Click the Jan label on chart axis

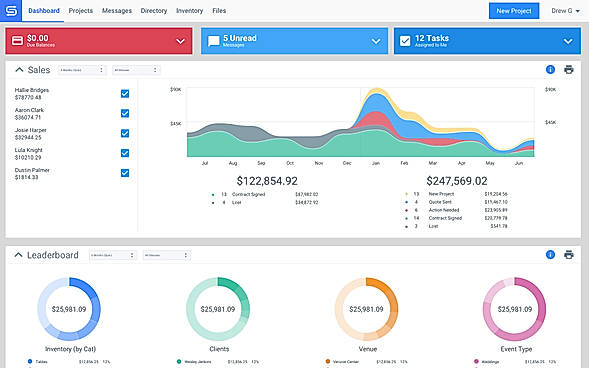click(376, 163)
